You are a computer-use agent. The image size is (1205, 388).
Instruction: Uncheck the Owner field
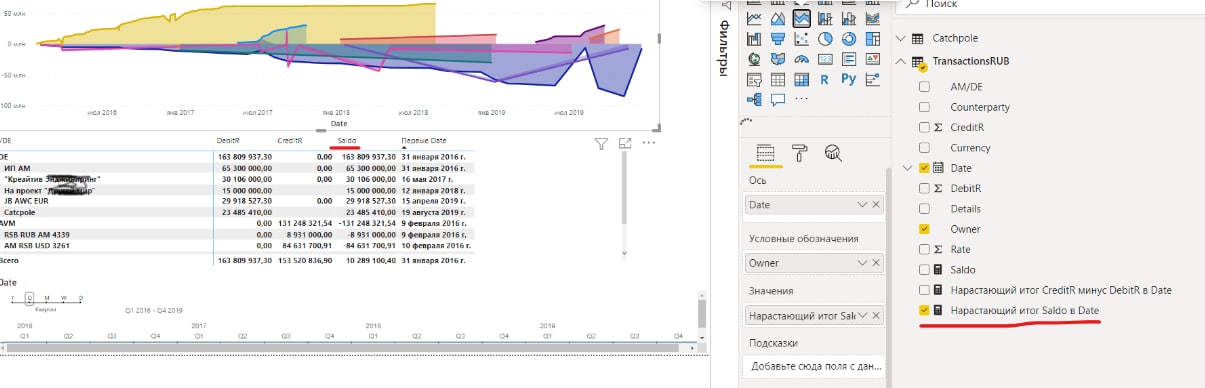click(x=924, y=229)
